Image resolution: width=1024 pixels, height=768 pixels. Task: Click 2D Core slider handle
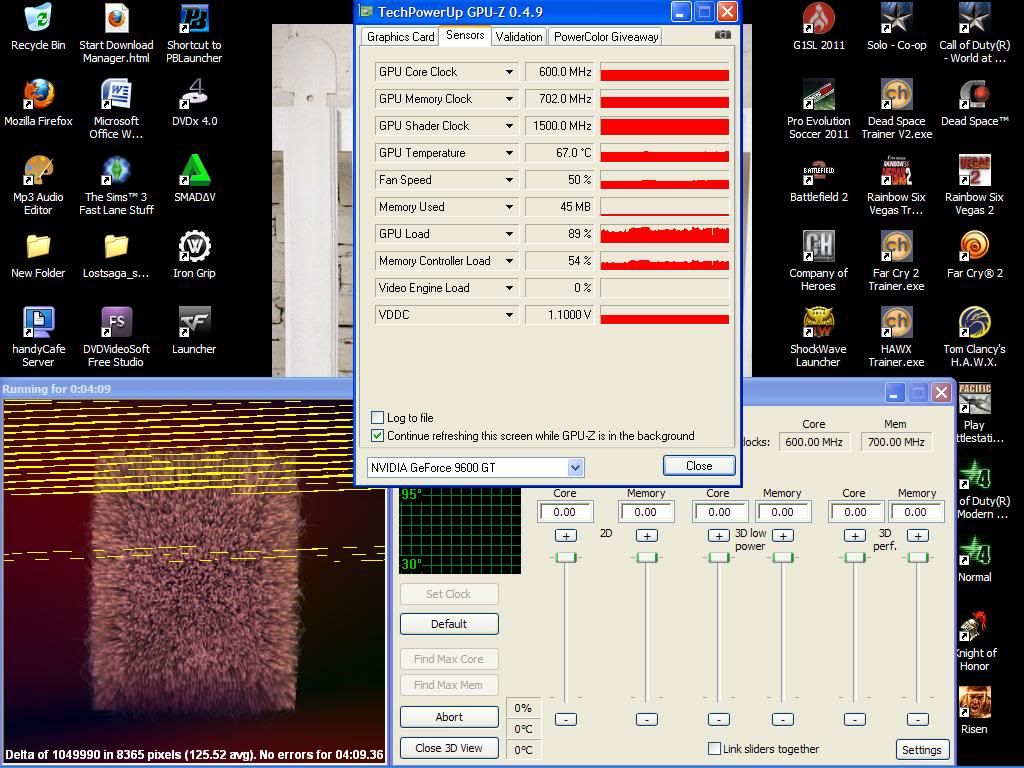pyautogui.click(x=566, y=557)
